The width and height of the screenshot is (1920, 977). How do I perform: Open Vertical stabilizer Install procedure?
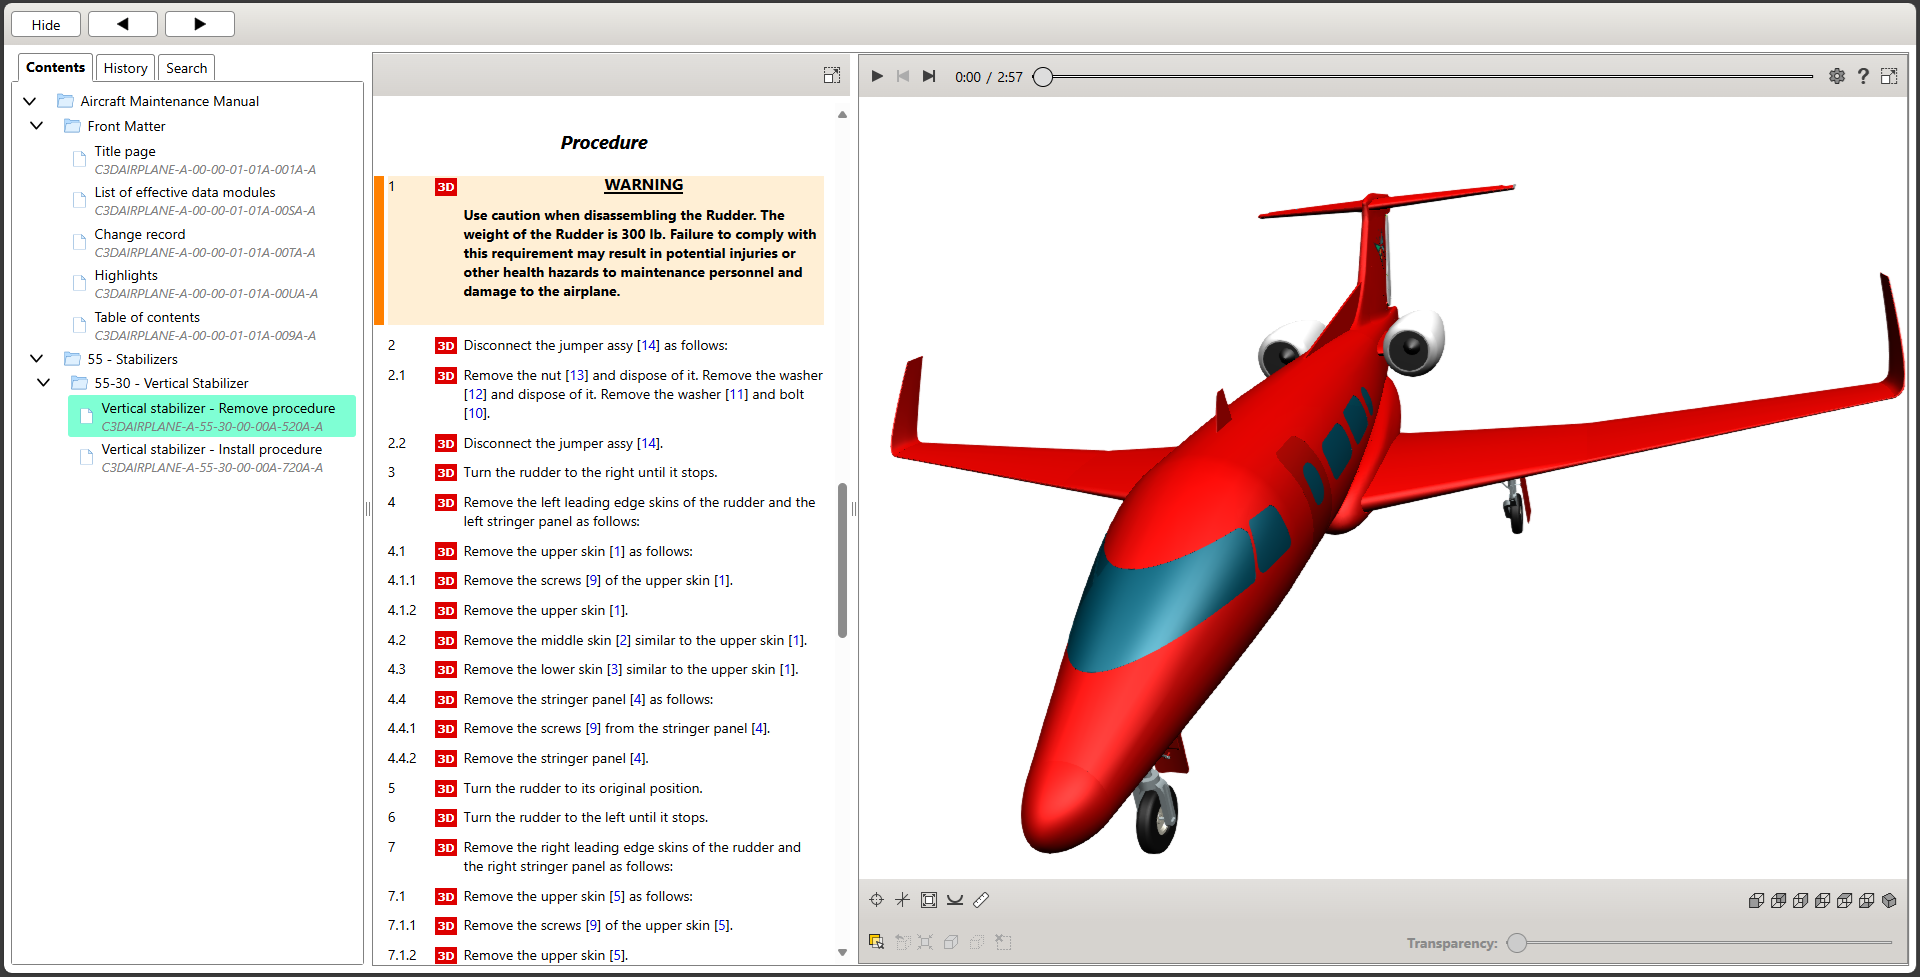tap(211, 450)
